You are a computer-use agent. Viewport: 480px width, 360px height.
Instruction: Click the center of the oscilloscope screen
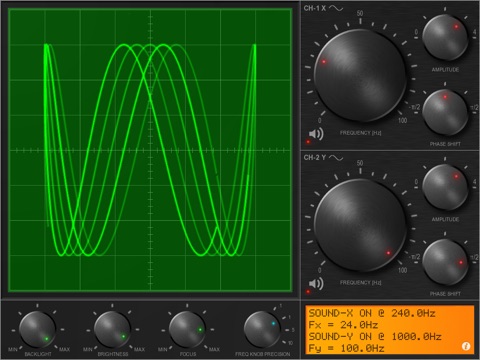coord(150,150)
